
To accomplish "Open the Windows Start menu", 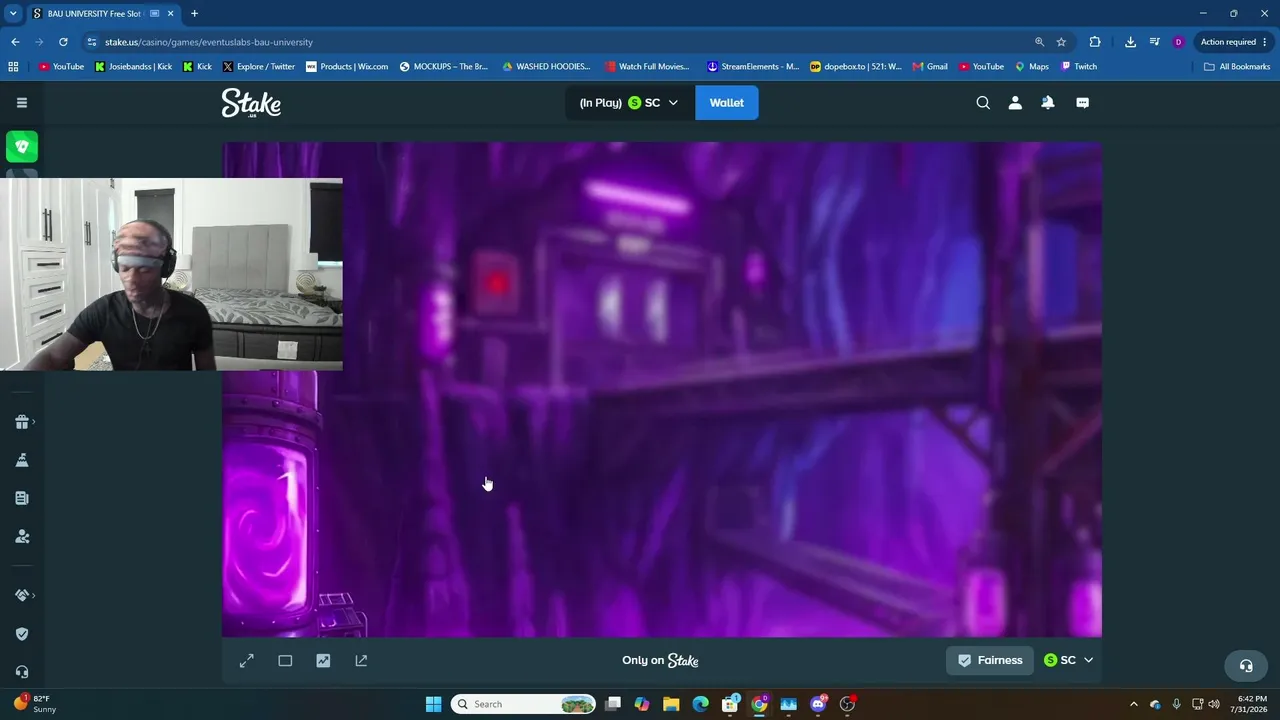I will (x=433, y=704).
